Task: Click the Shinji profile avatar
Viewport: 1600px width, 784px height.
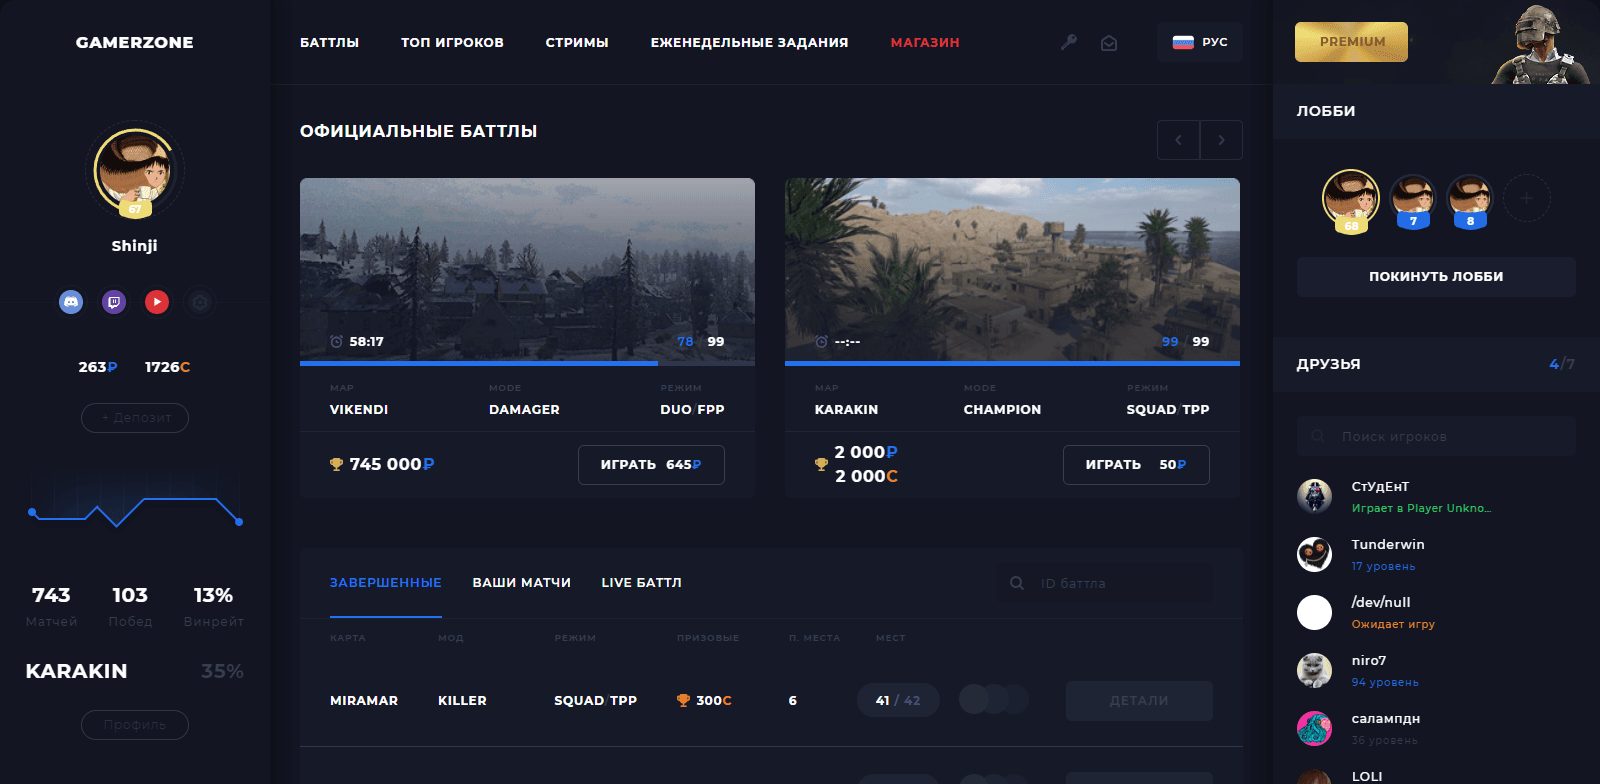Action: click(x=135, y=171)
